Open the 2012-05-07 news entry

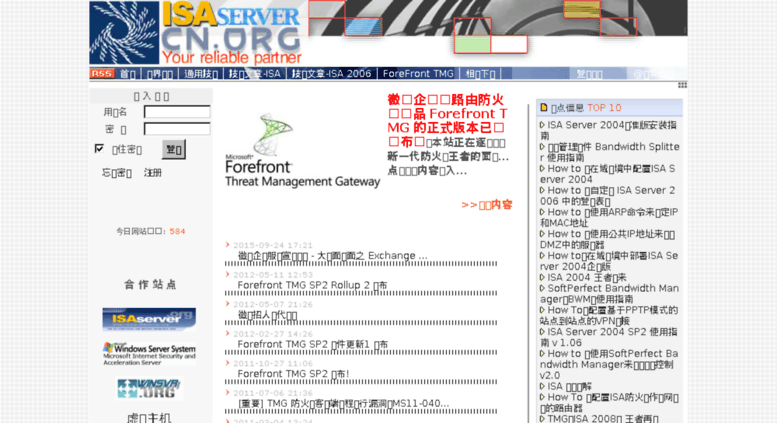(267, 315)
